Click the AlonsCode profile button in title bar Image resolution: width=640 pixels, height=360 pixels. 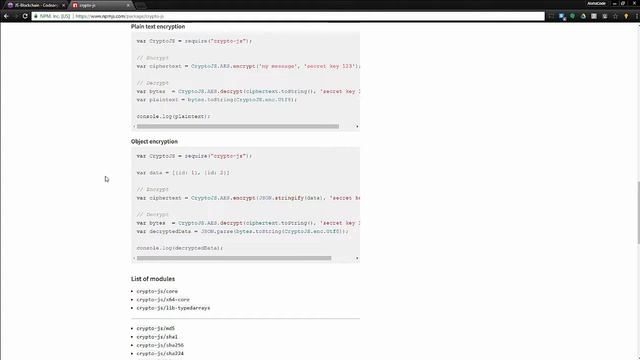[596, 3]
